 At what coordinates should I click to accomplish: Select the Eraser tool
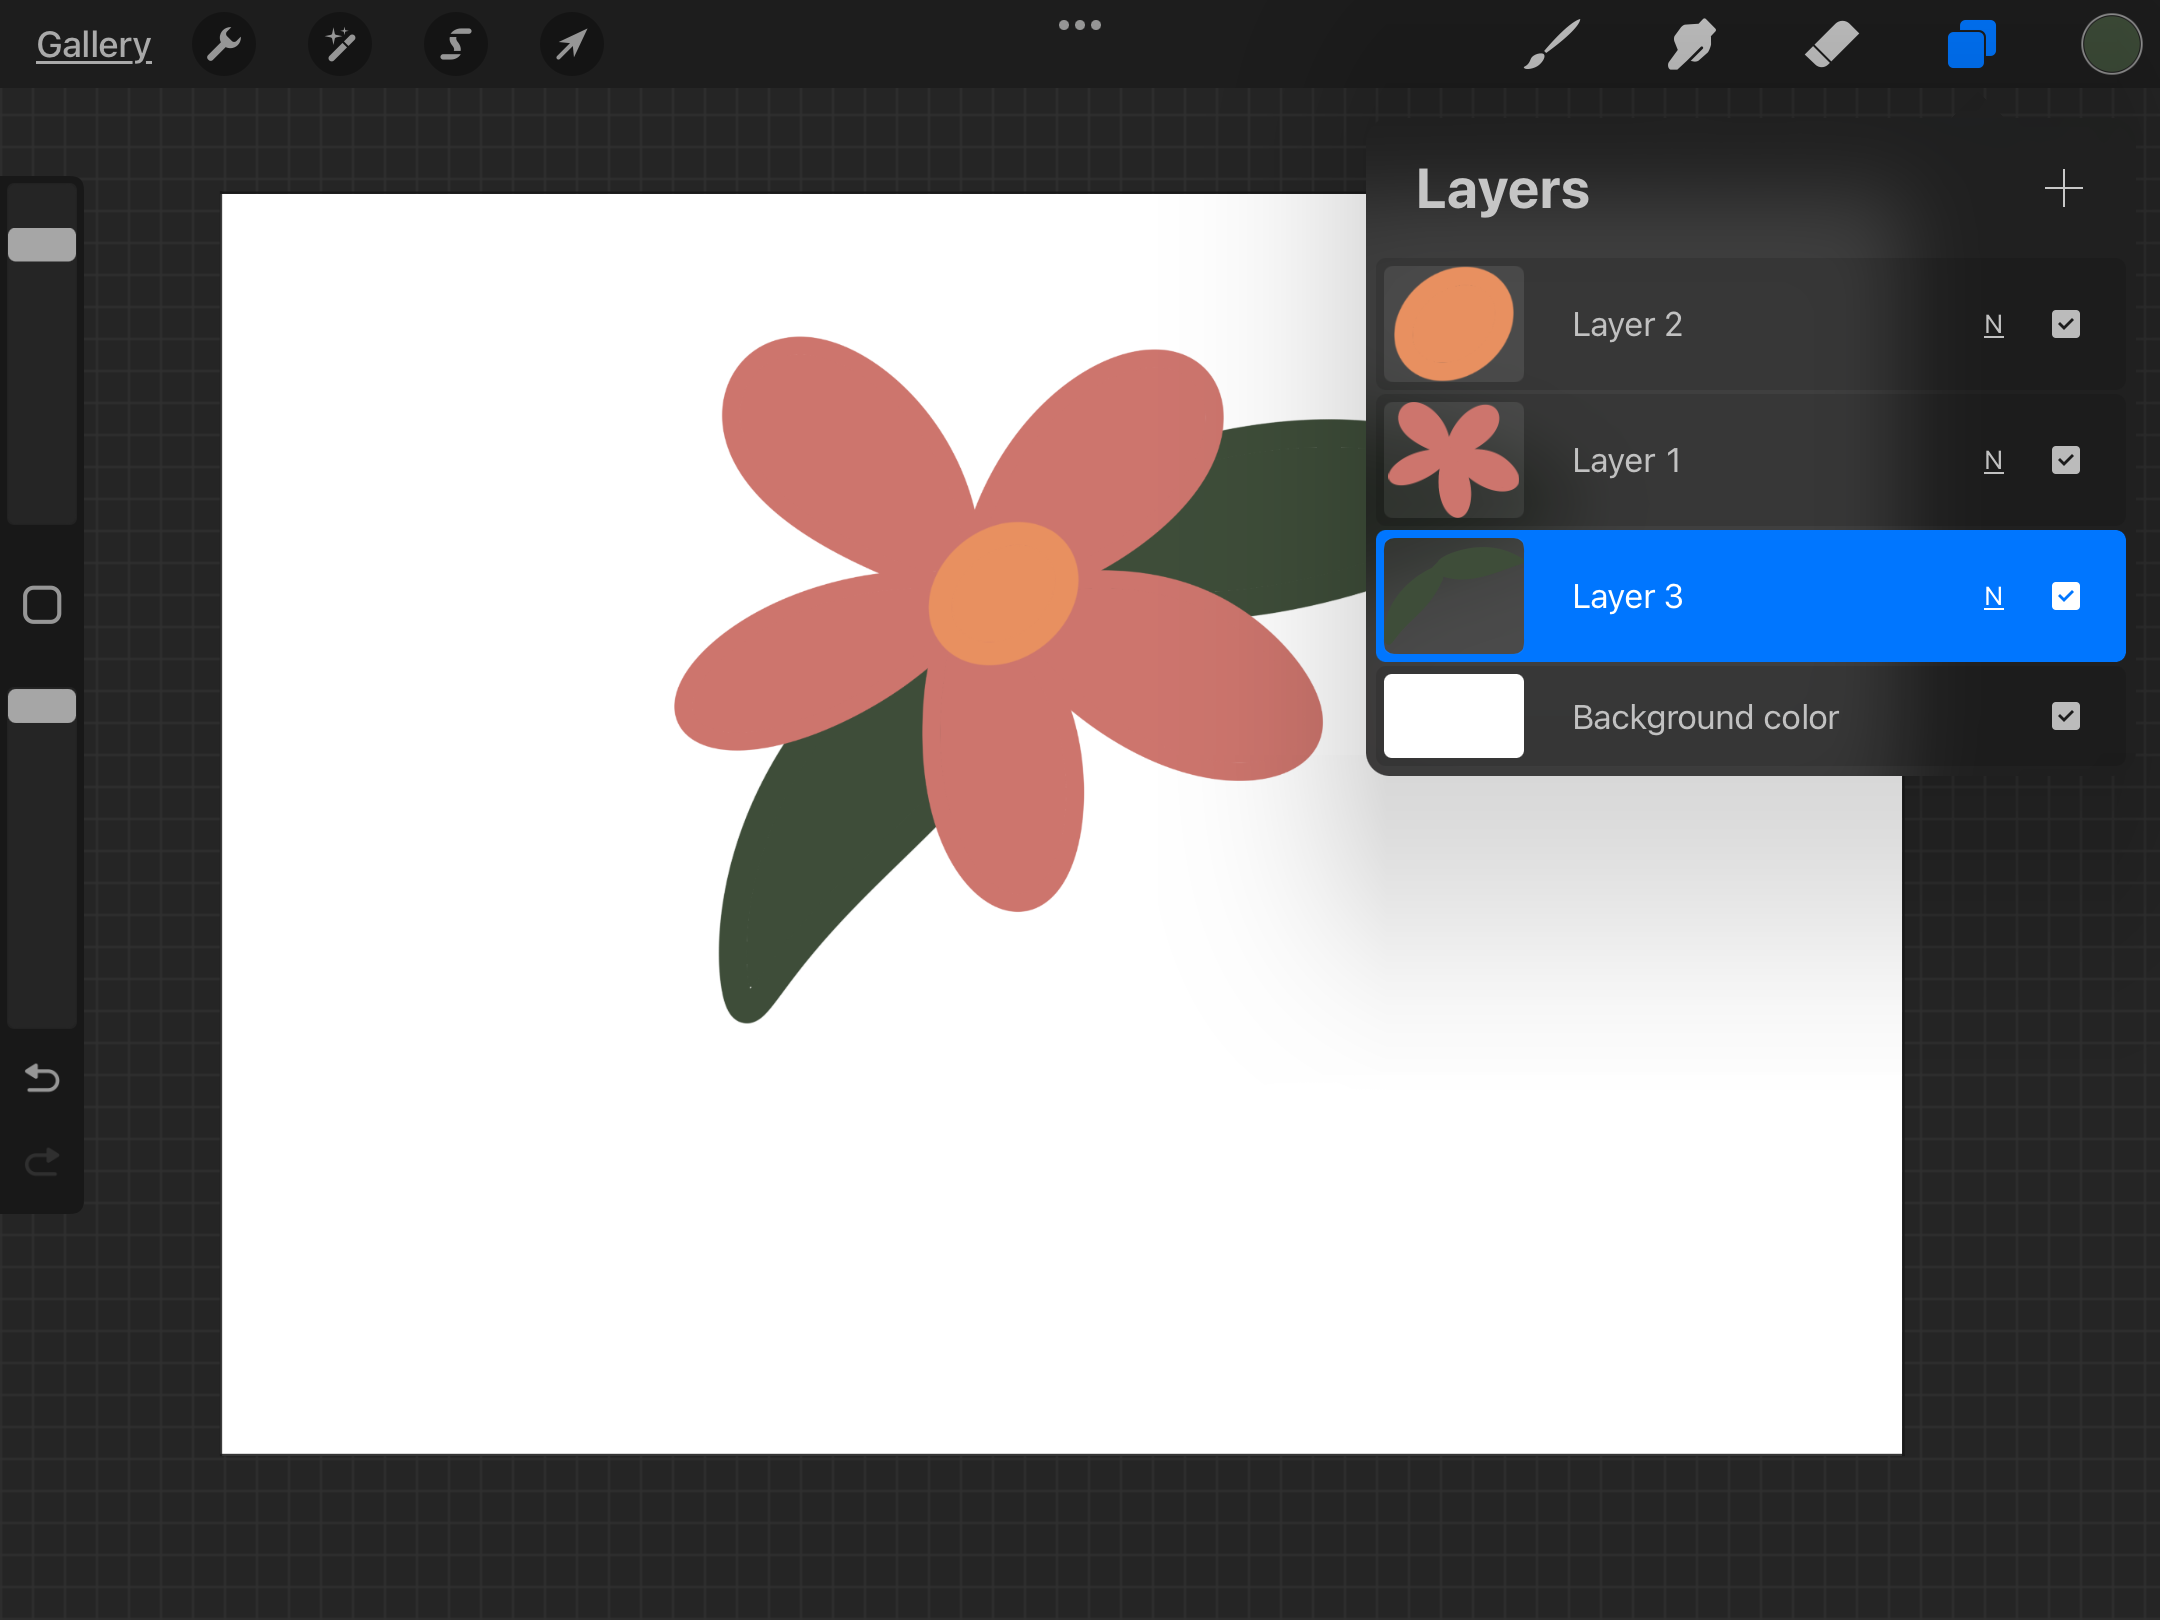pos(1832,43)
